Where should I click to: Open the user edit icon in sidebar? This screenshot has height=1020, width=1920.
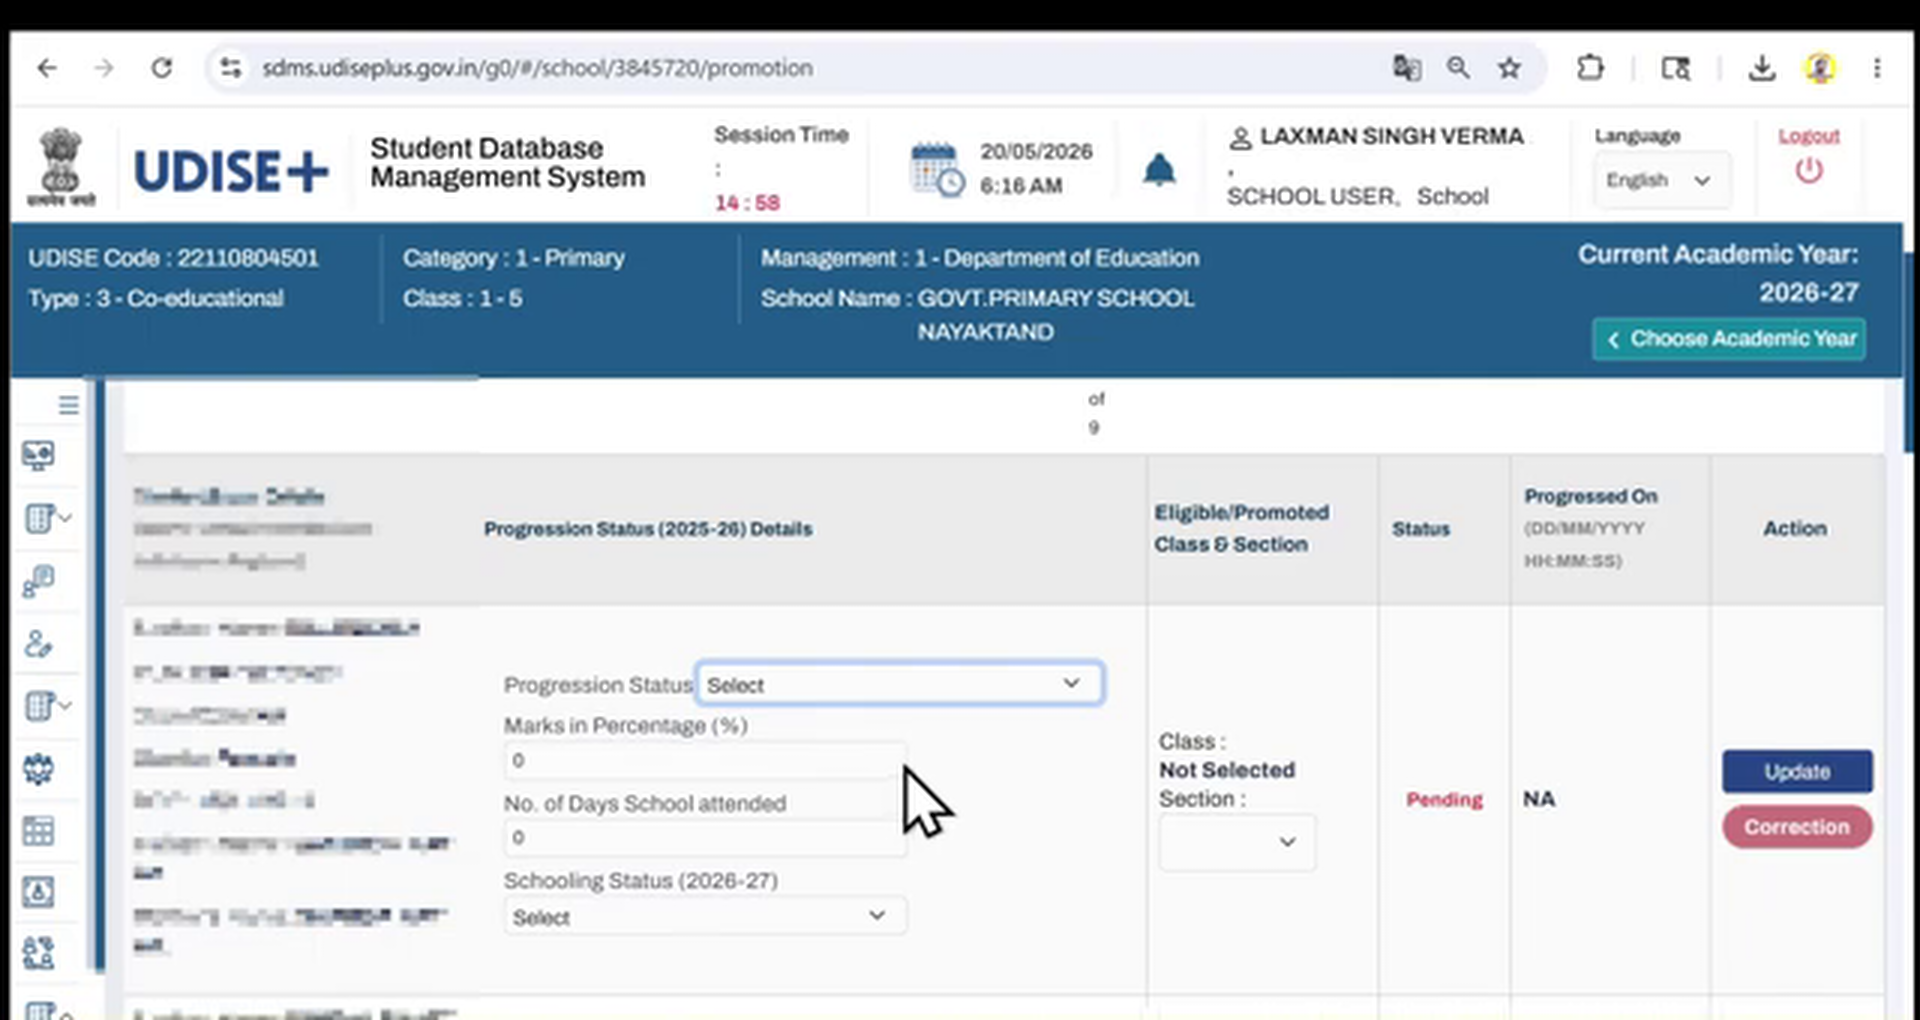(x=38, y=644)
